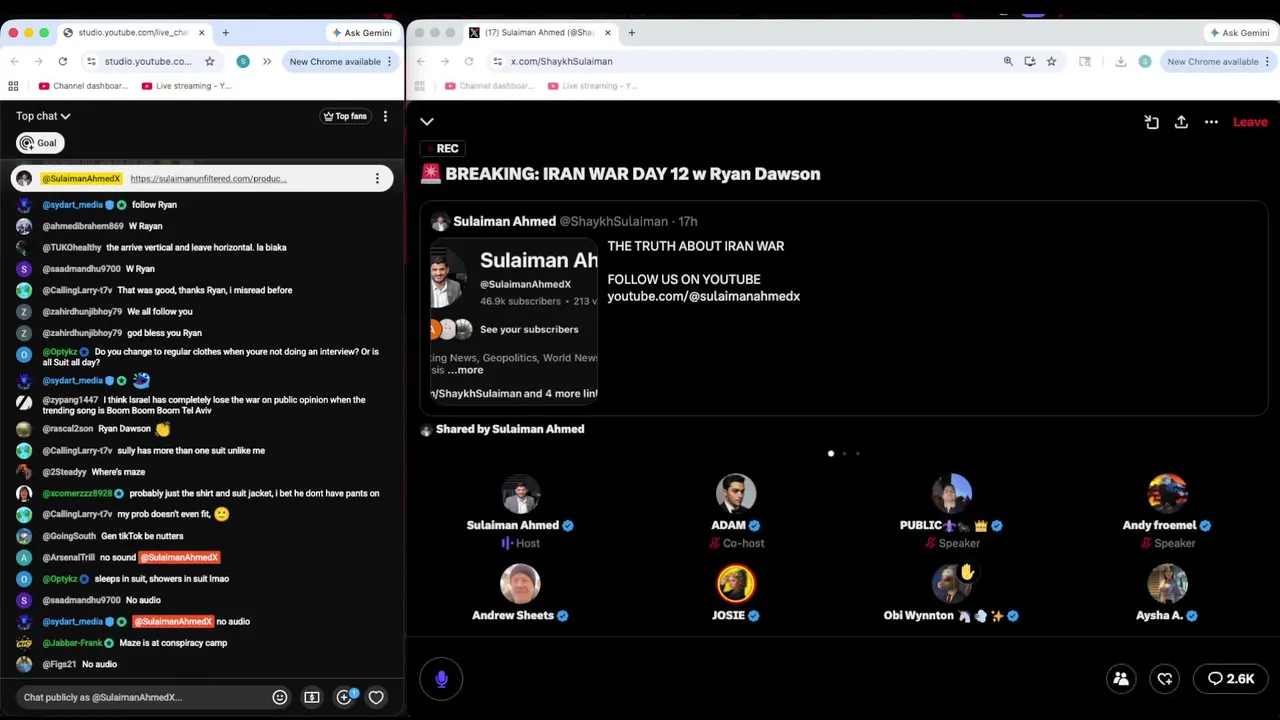Click the heart icon in chat bar
Viewport: 1280px width, 720px height.
click(x=376, y=697)
